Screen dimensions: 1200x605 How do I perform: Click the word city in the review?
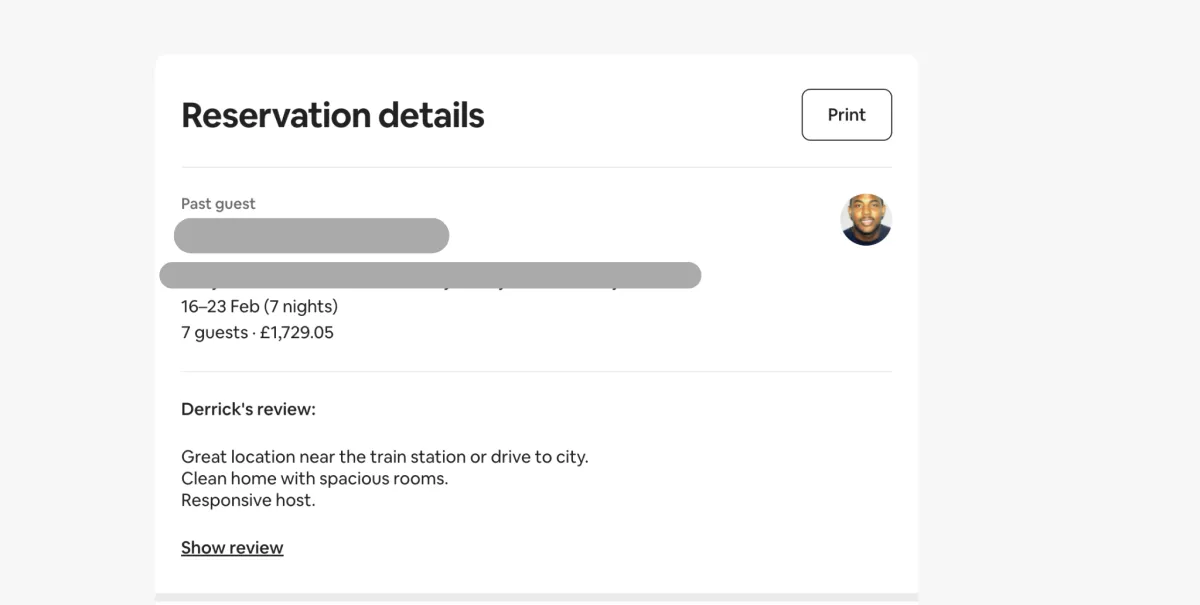click(x=570, y=457)
